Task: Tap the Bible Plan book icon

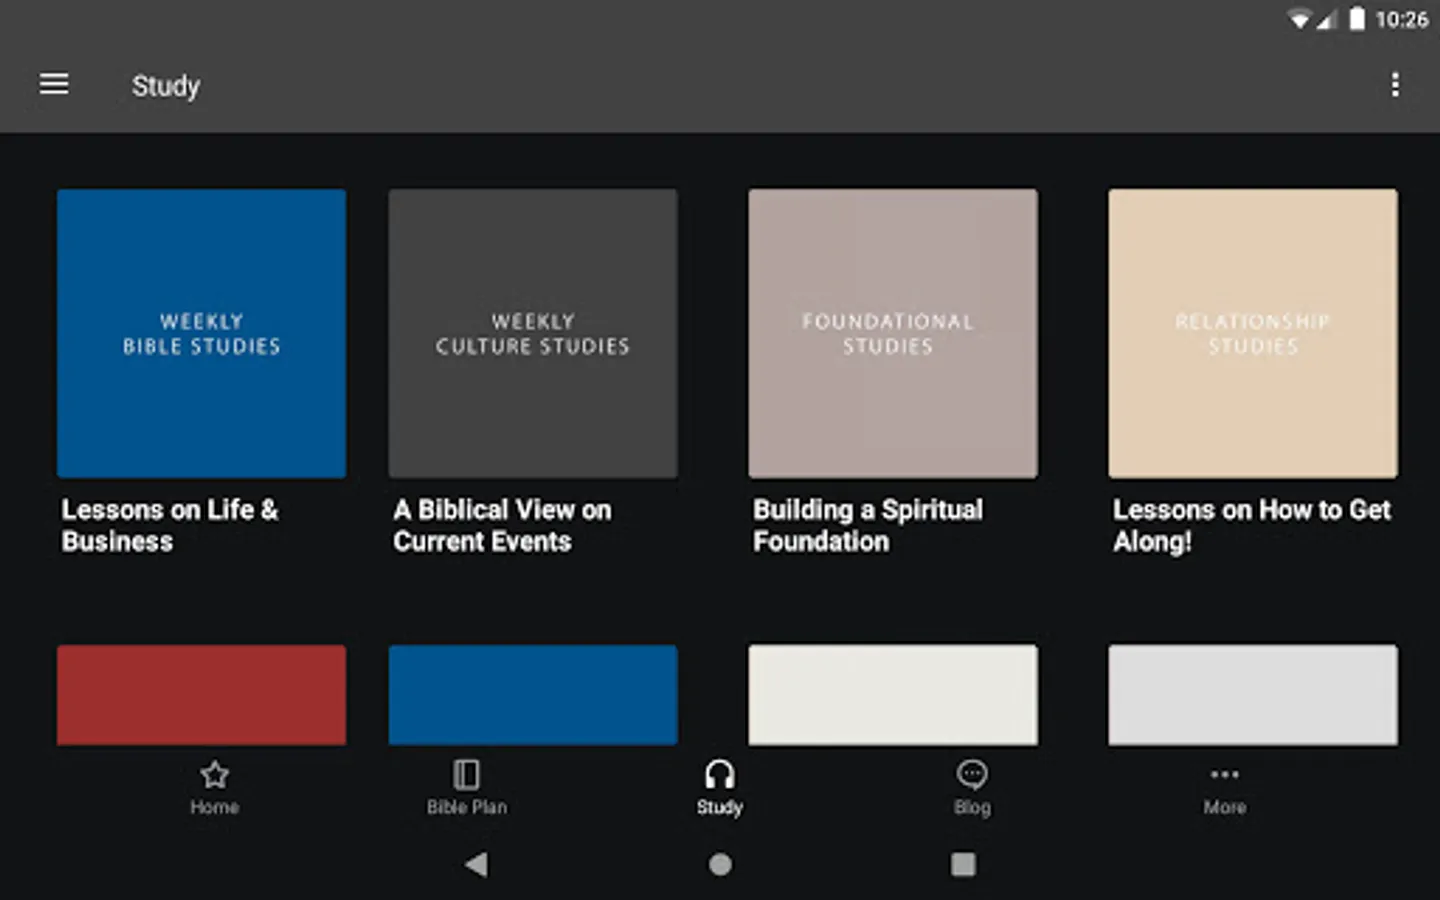Action: [x=466, y=775]
